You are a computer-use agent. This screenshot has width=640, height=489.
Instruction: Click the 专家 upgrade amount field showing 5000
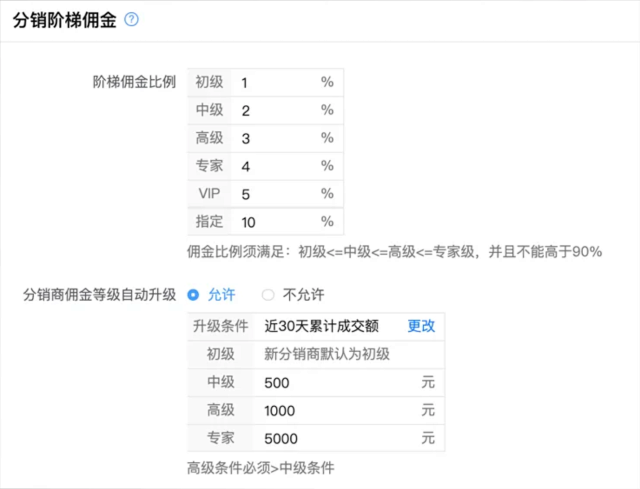(x=349, y=438)
